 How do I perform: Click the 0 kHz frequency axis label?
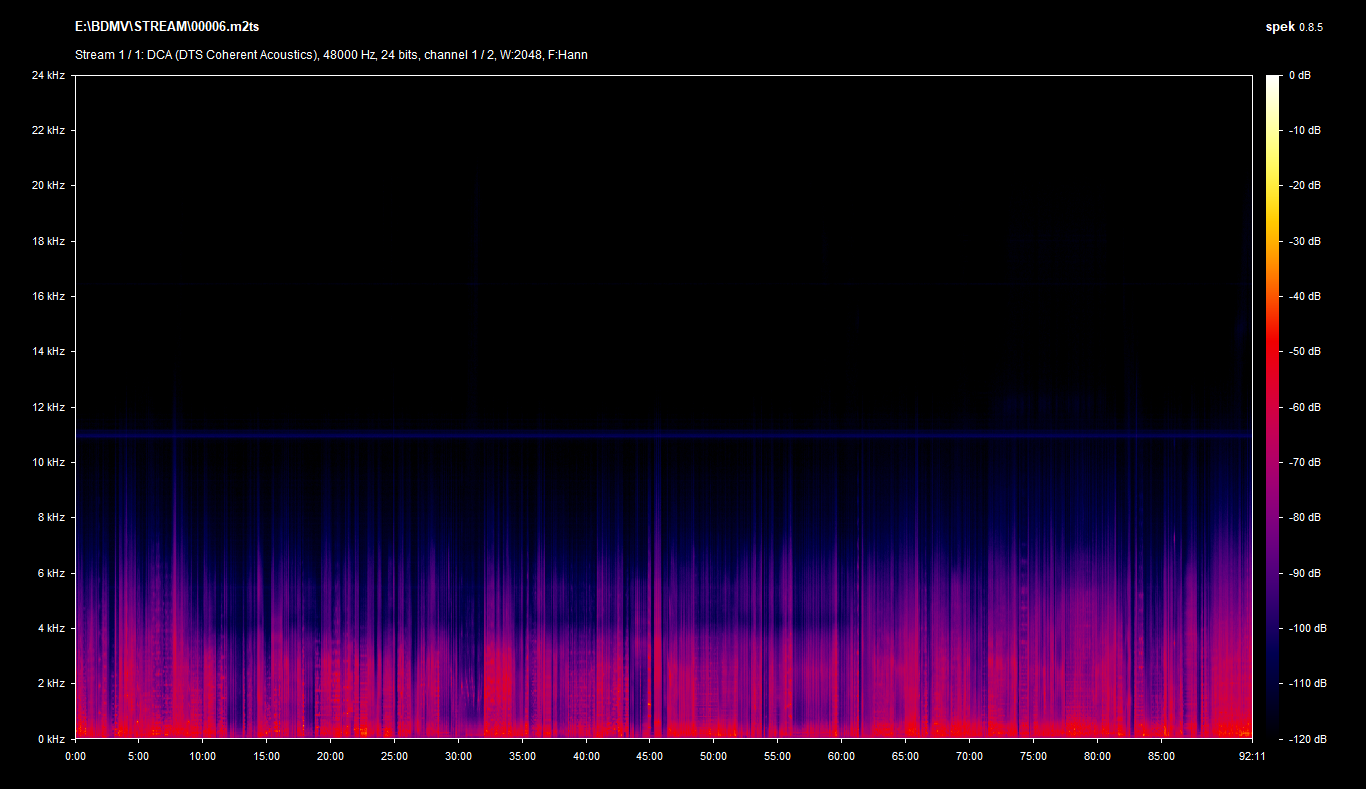(51, 739)
